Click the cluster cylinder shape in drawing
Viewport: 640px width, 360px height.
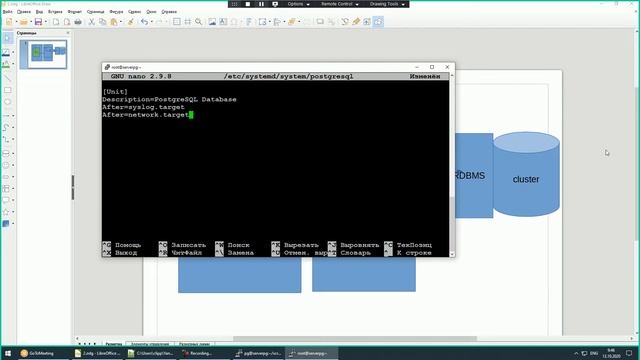pos(526,174)
